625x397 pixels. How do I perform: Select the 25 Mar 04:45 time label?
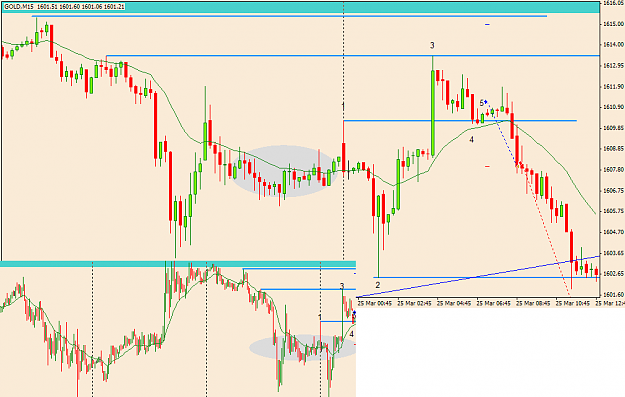pyautogui.click(x=454, y=304)
